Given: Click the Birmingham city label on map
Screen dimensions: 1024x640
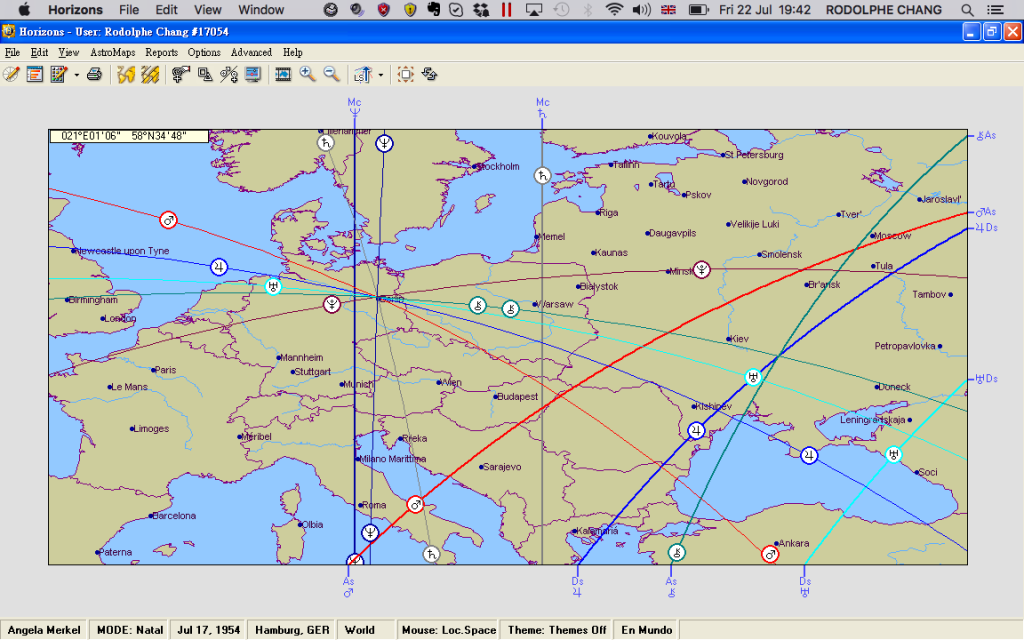Looking at the screenshot, I should (x=93, y=300).
